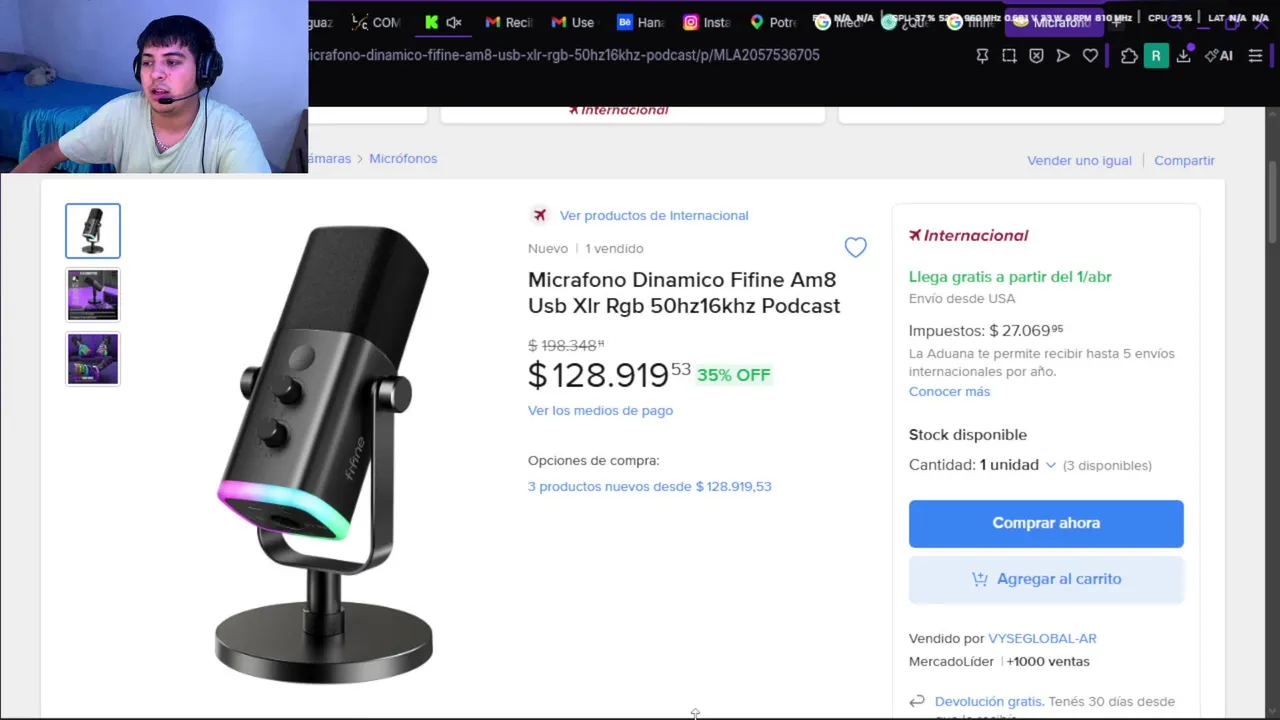Viewport: 1280px width, 720px height.
Task: Click the Comprar ahora button
Action: pos(1046,523)
